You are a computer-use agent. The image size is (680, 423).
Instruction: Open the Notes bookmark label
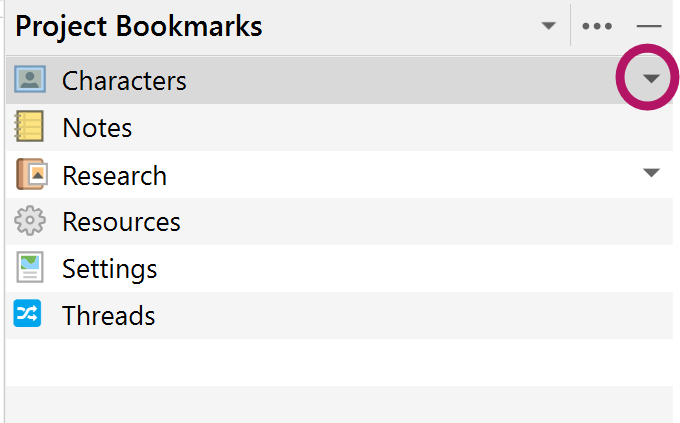click(x=97, y=128)
